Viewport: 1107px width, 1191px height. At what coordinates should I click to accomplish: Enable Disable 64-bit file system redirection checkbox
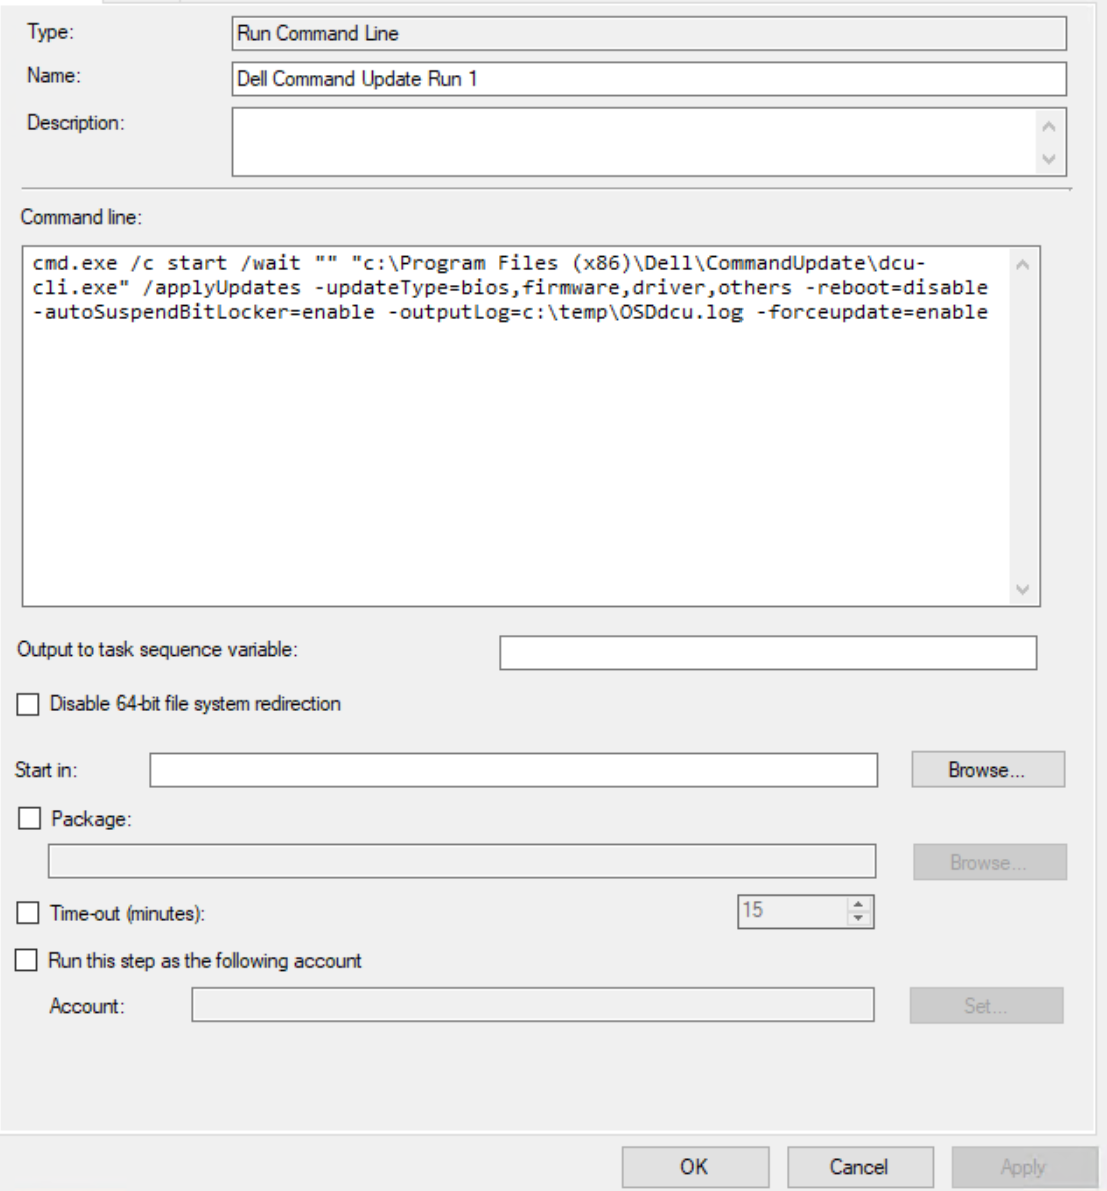click(x=28, y=704)
